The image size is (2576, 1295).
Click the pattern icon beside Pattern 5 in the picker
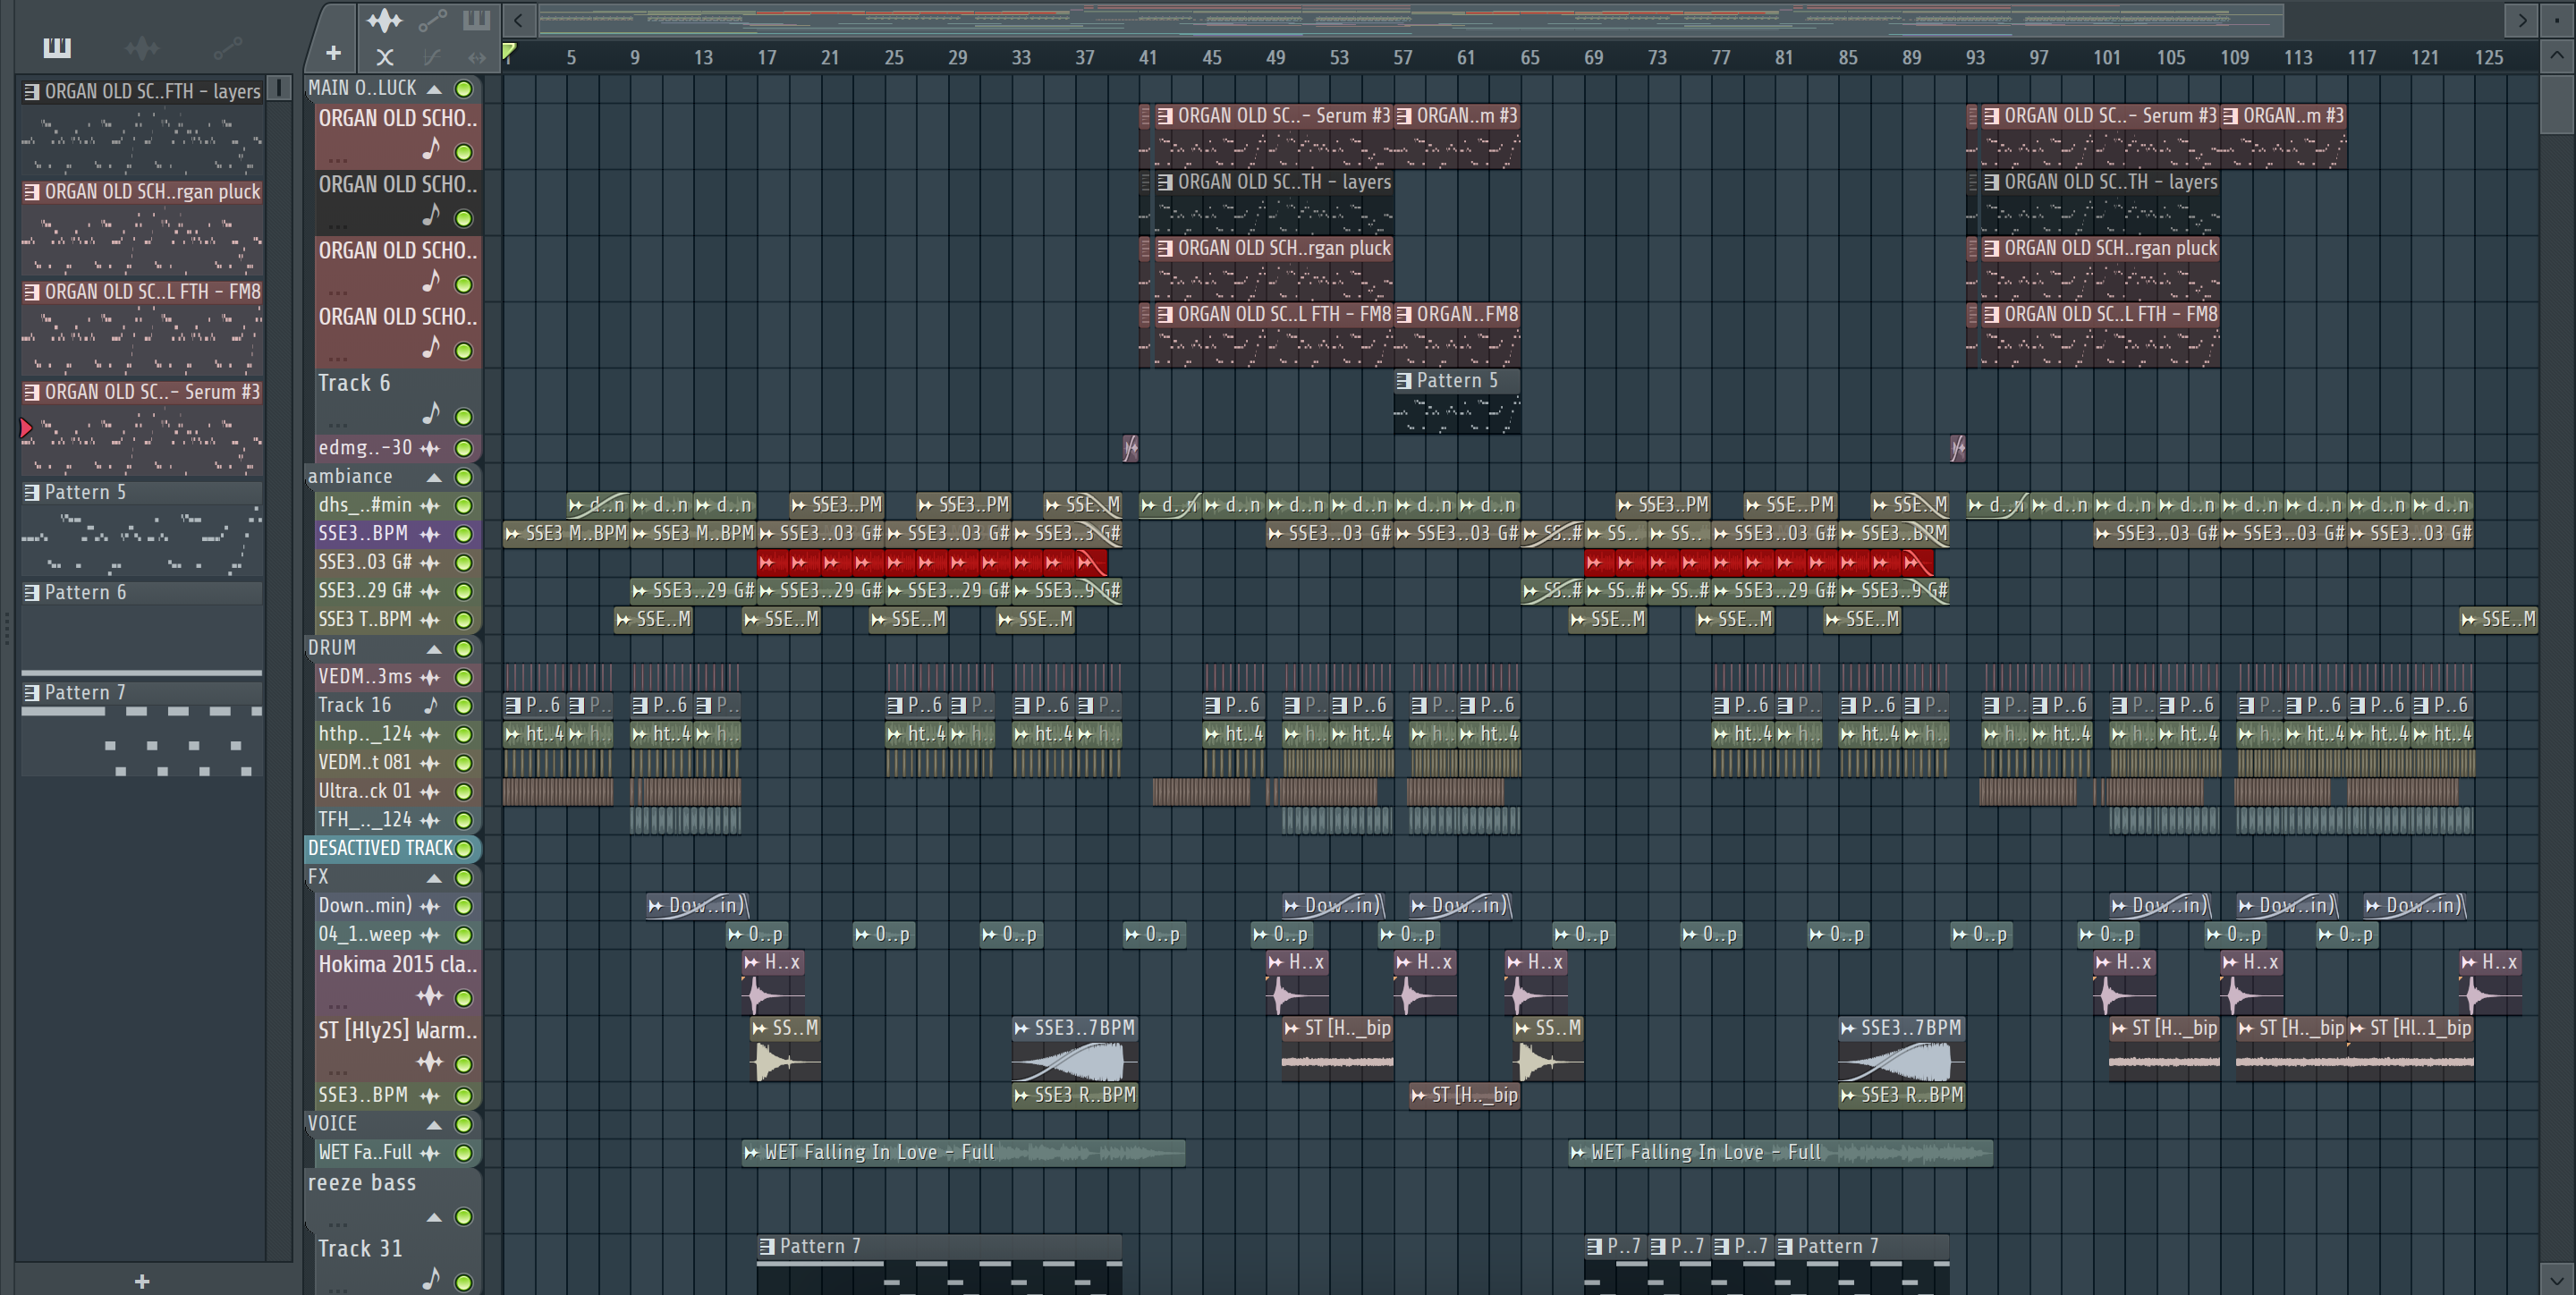32,492
